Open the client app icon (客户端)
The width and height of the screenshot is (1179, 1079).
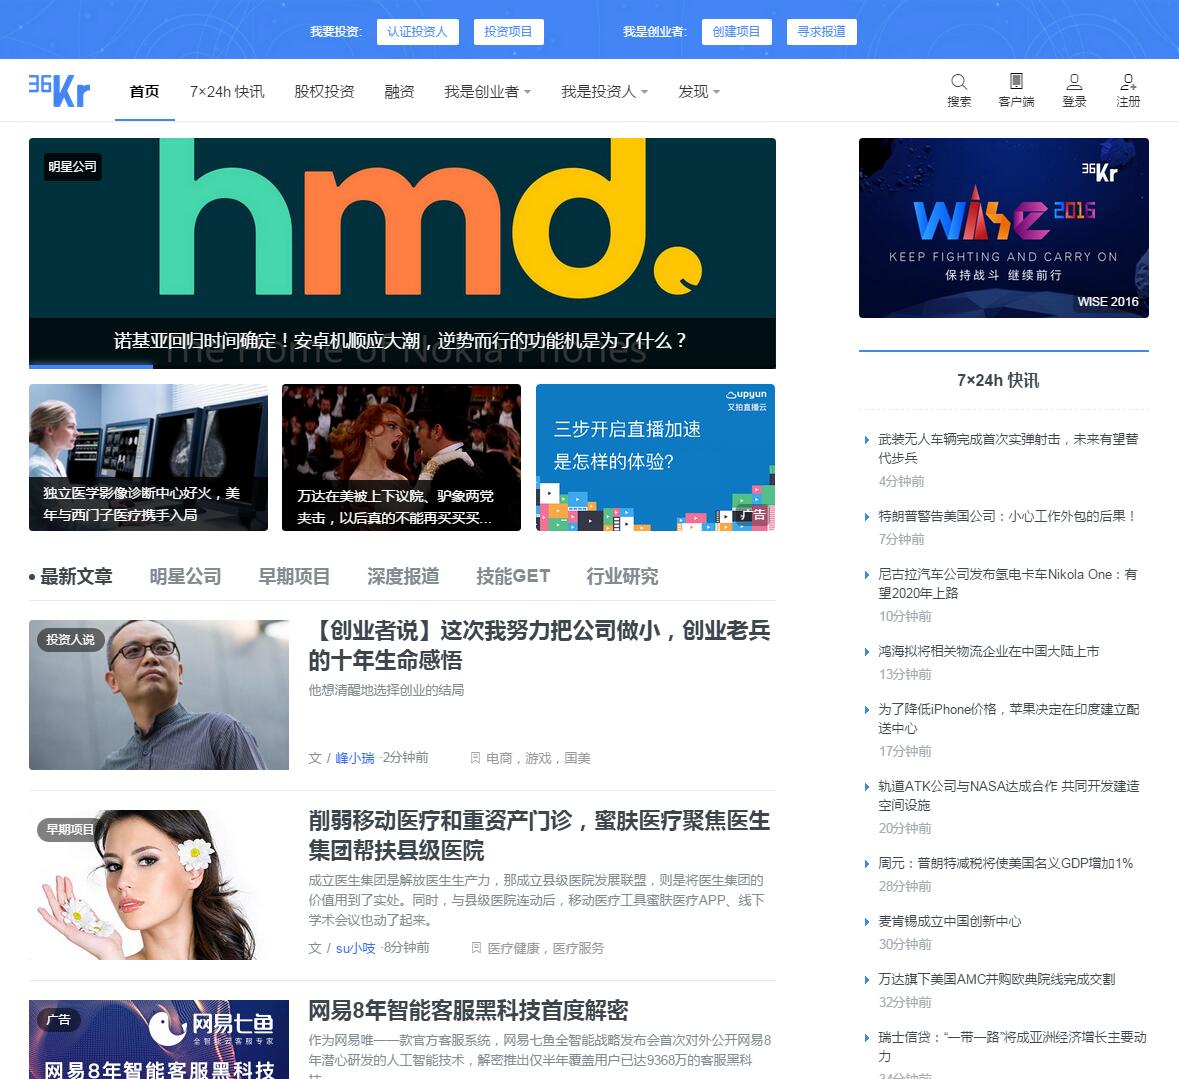(1016, 90)
